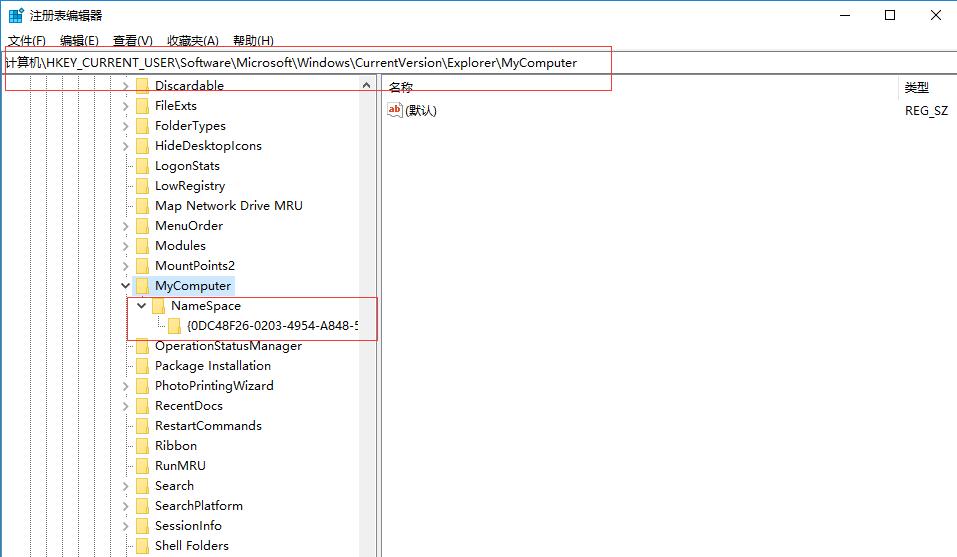Viewport: 957px width, 557px height.
Task: Click the folder icon next to RecentDocs
Action: pos(142,406)
